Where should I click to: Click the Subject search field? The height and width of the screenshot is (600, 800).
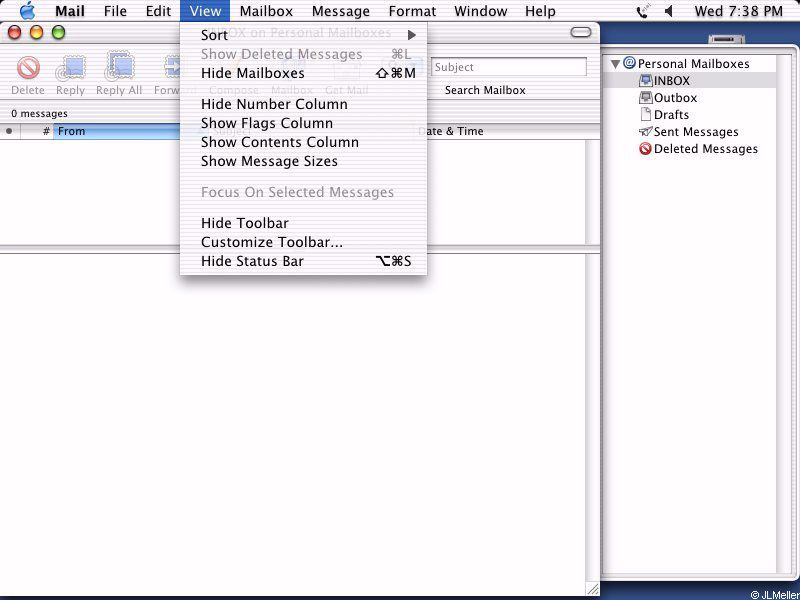click(509, 67)
